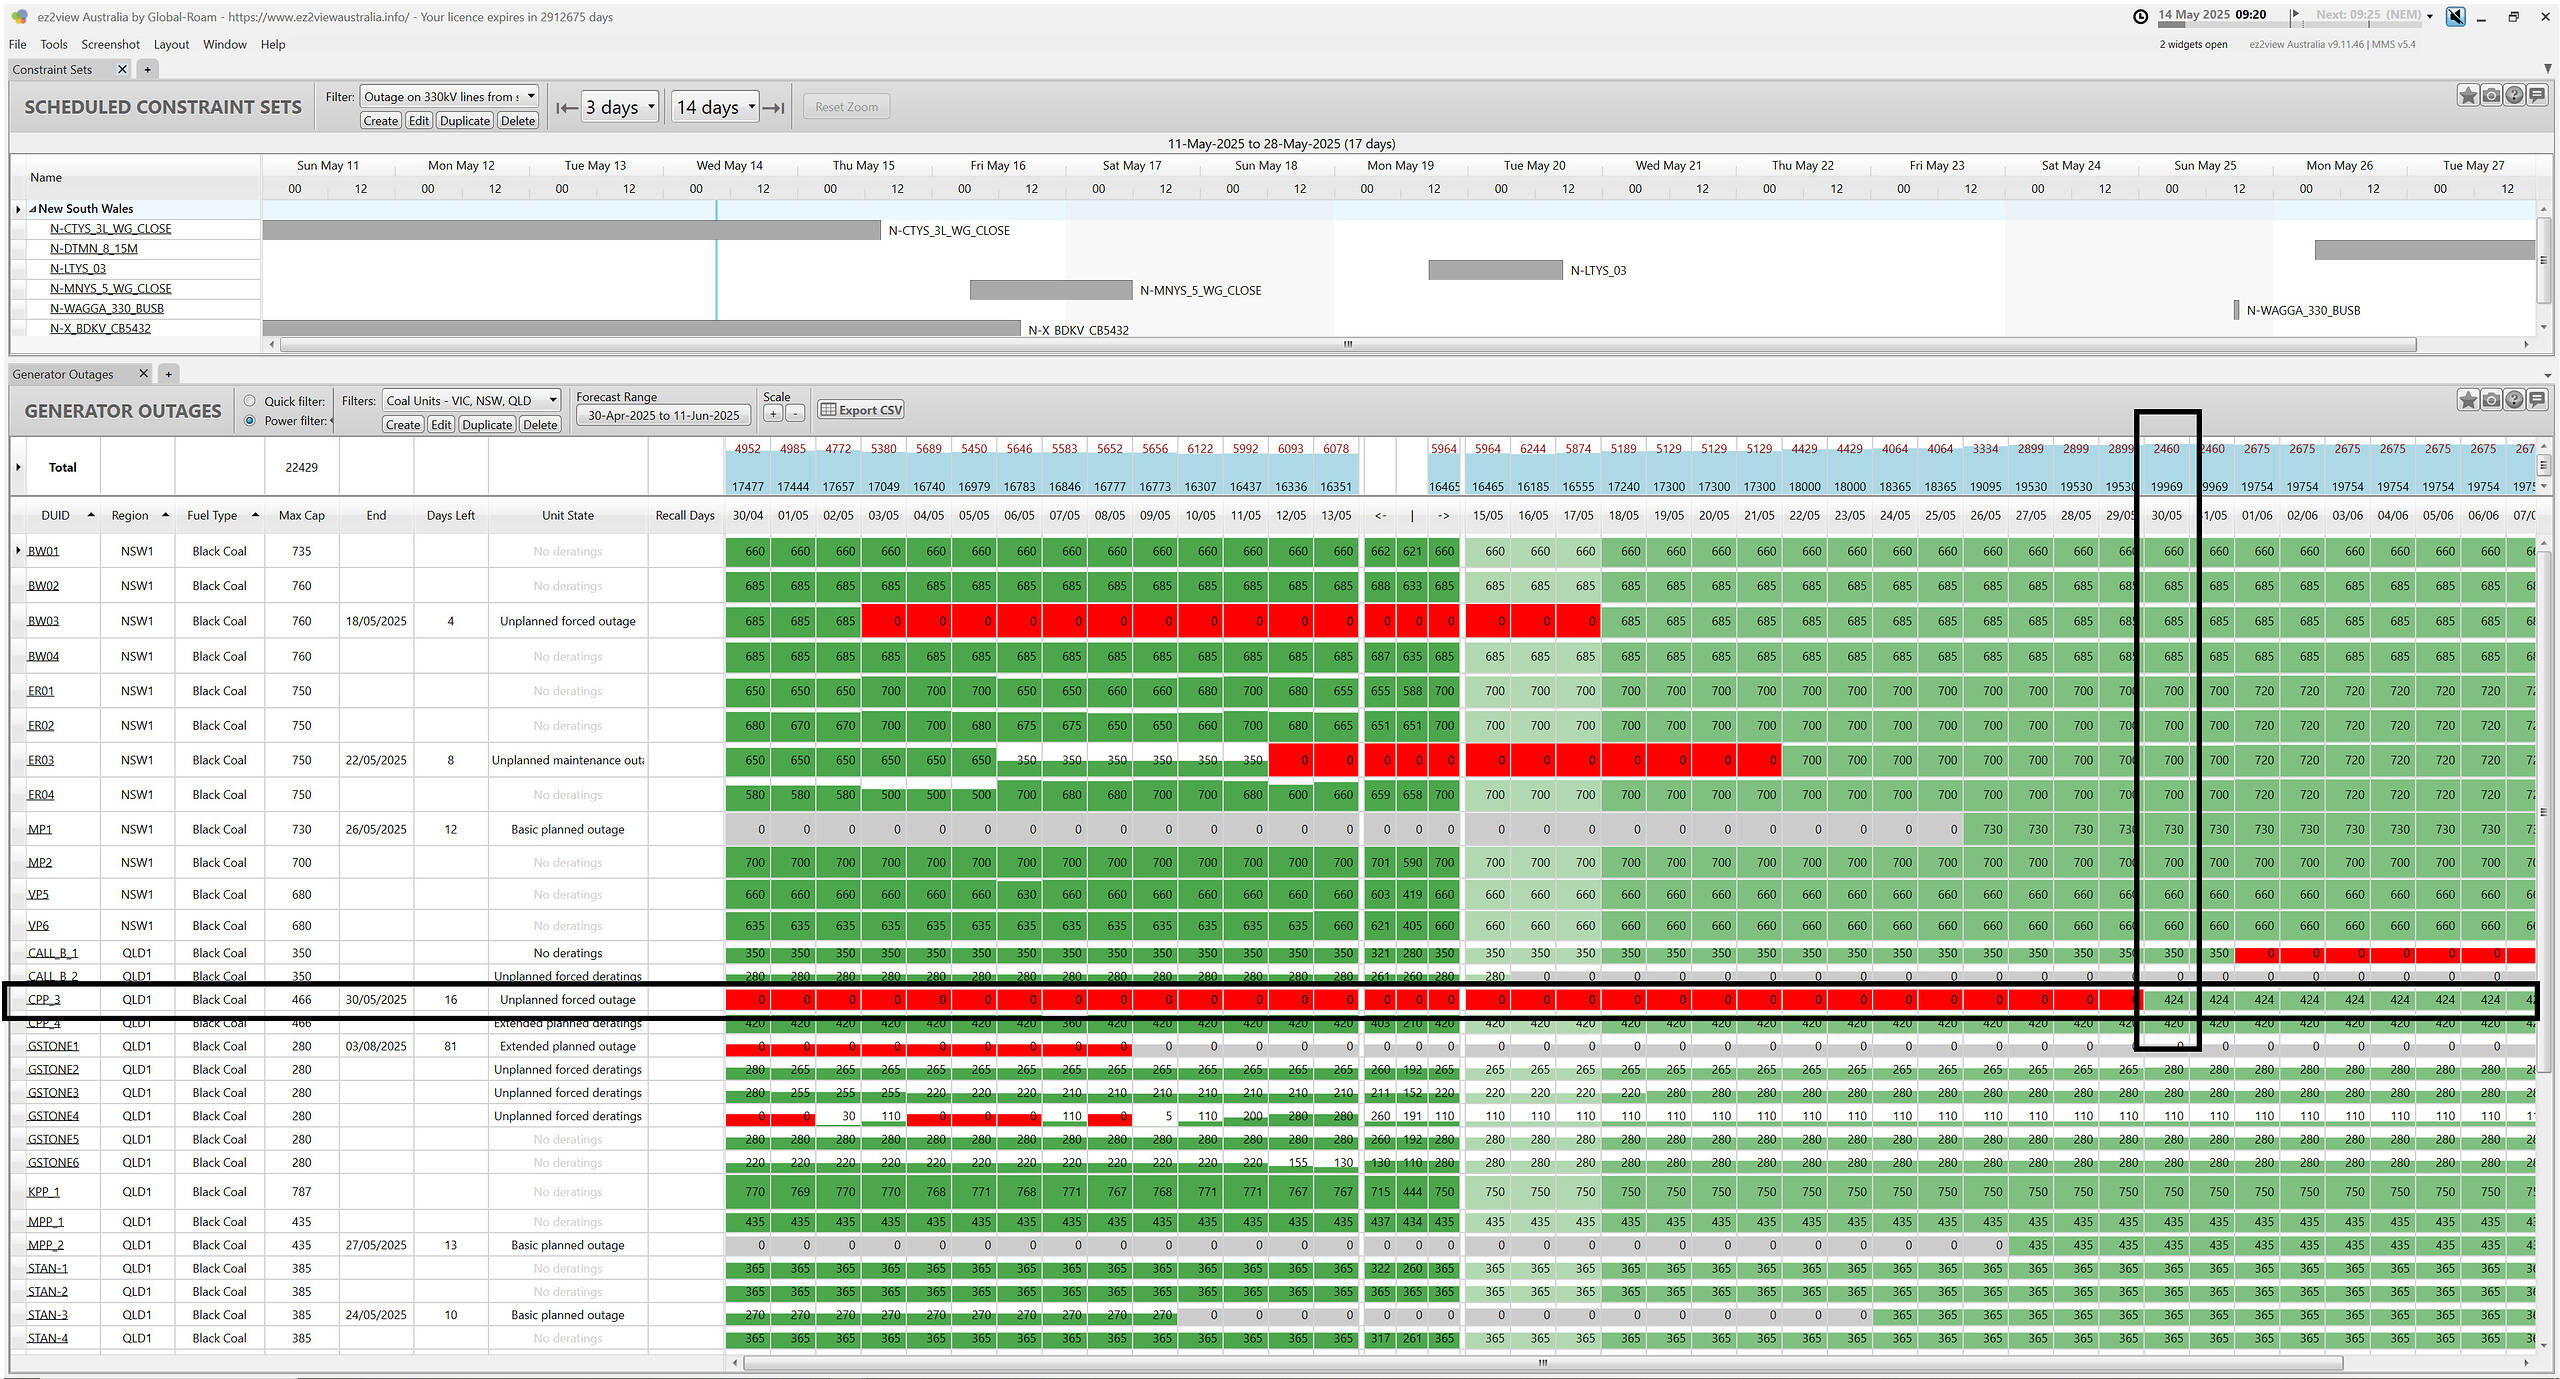Viewport: 2560px width, 1379px height.
Task: Select the Power filter radio button
Action: (x=250, y=421)
